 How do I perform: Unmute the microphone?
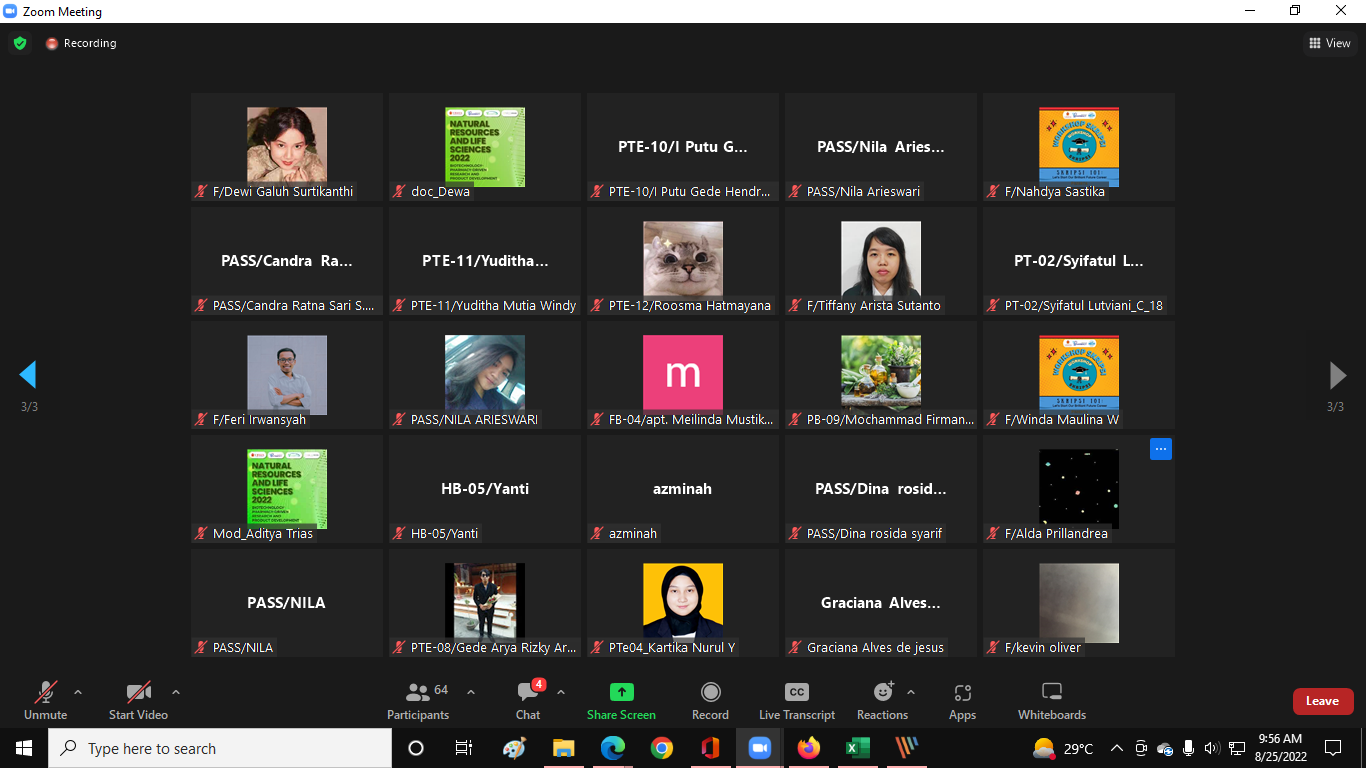[45, 693]
